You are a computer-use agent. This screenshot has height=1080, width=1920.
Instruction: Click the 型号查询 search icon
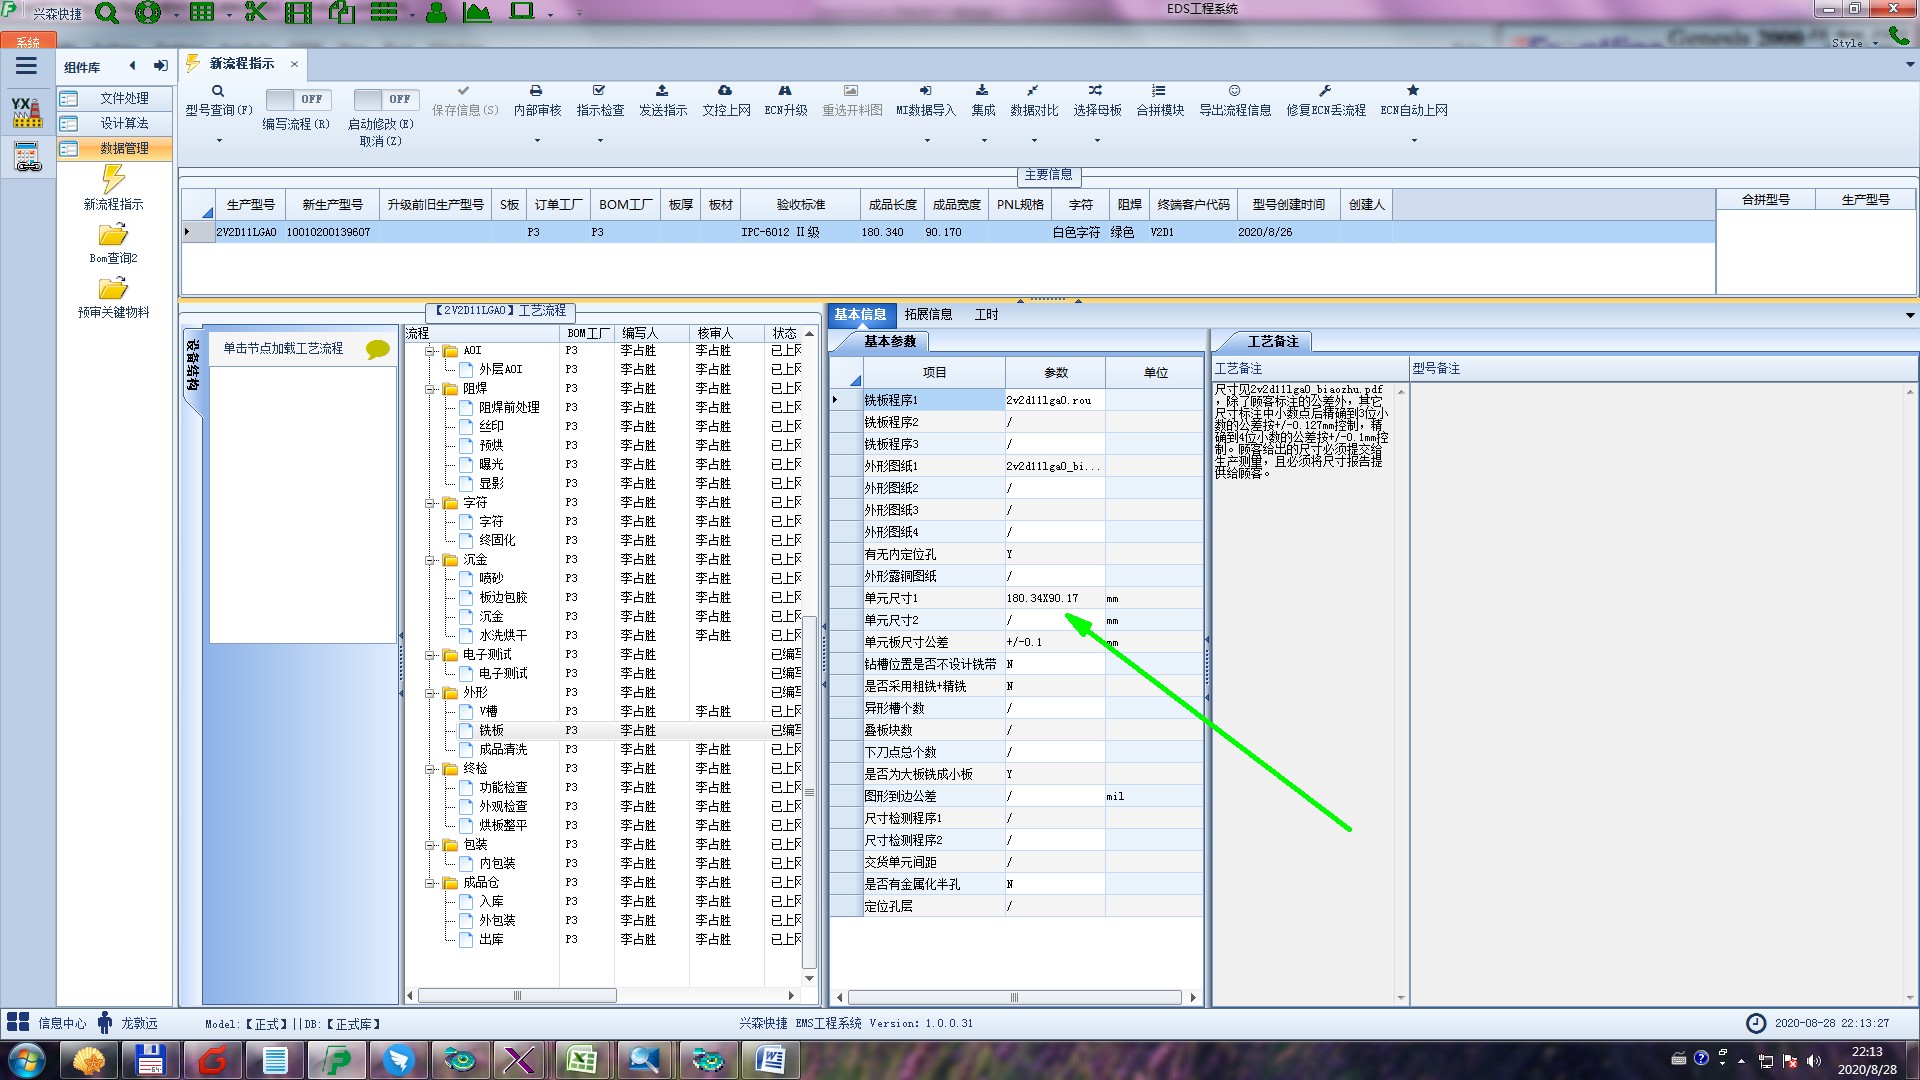pyautogui.click(x=218, y=91)
